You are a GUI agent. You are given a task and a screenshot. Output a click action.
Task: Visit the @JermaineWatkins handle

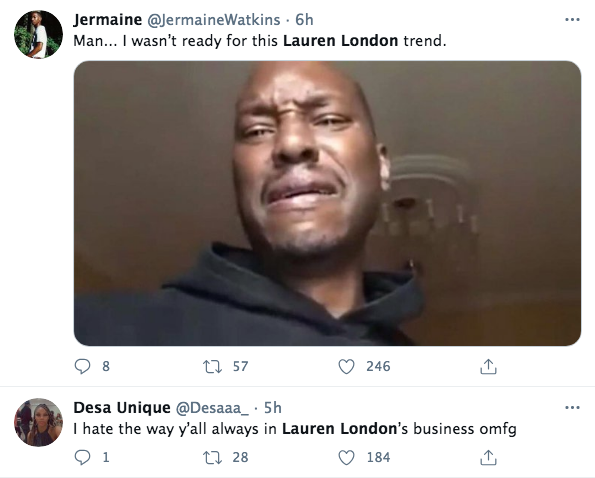click(214, 20)
